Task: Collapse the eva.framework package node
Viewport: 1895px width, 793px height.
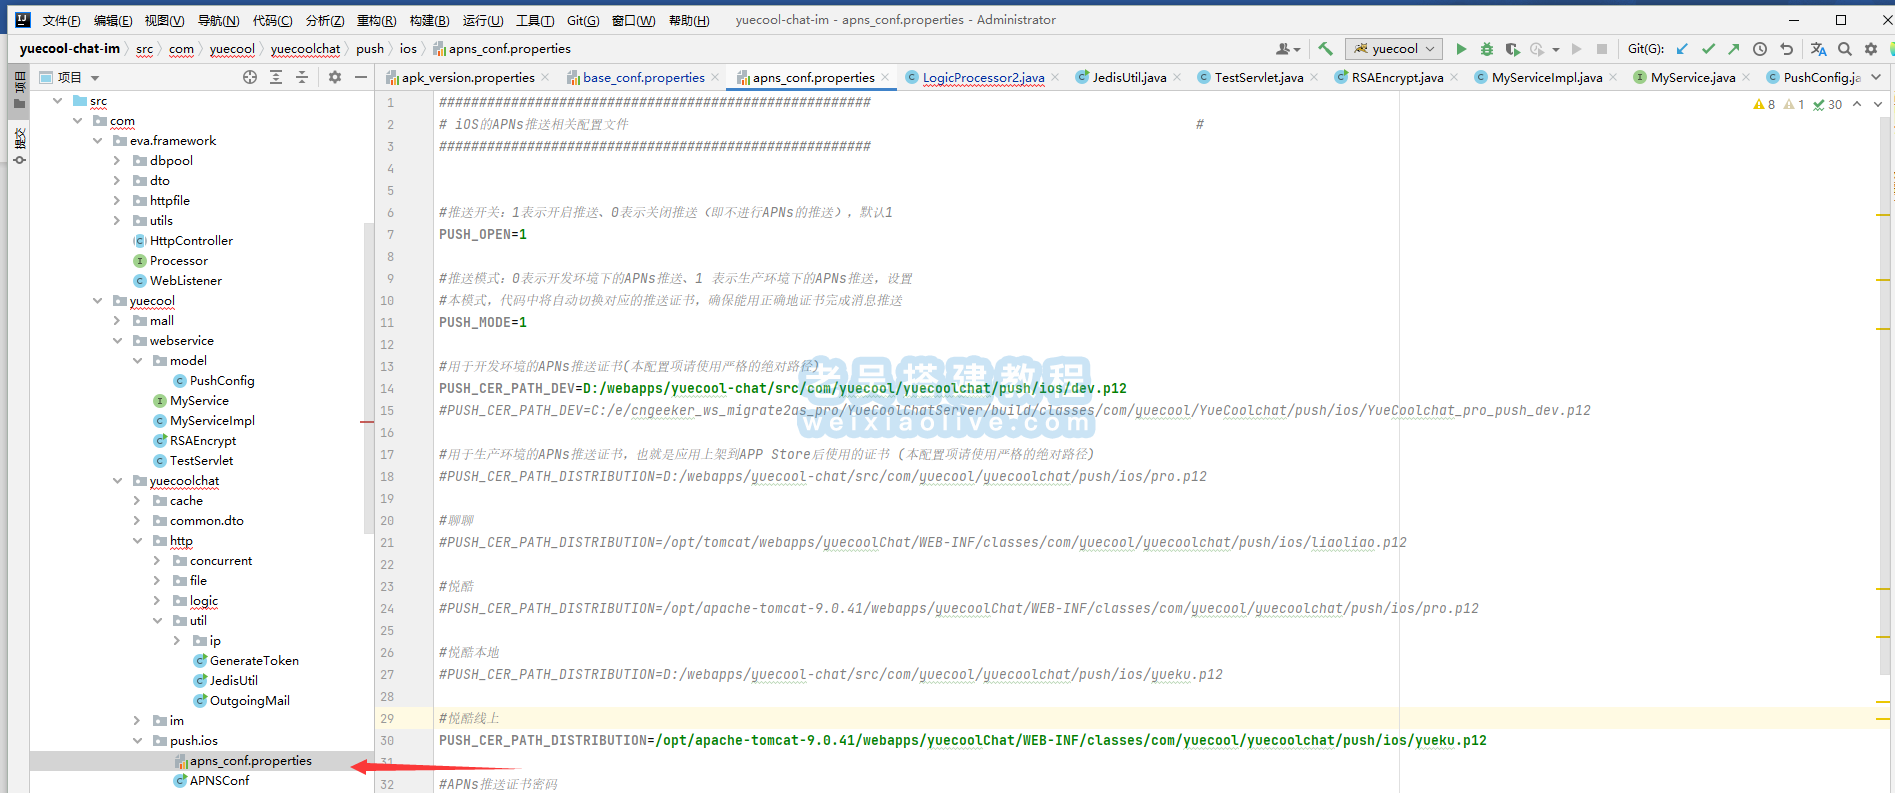Action: [97, 141]
